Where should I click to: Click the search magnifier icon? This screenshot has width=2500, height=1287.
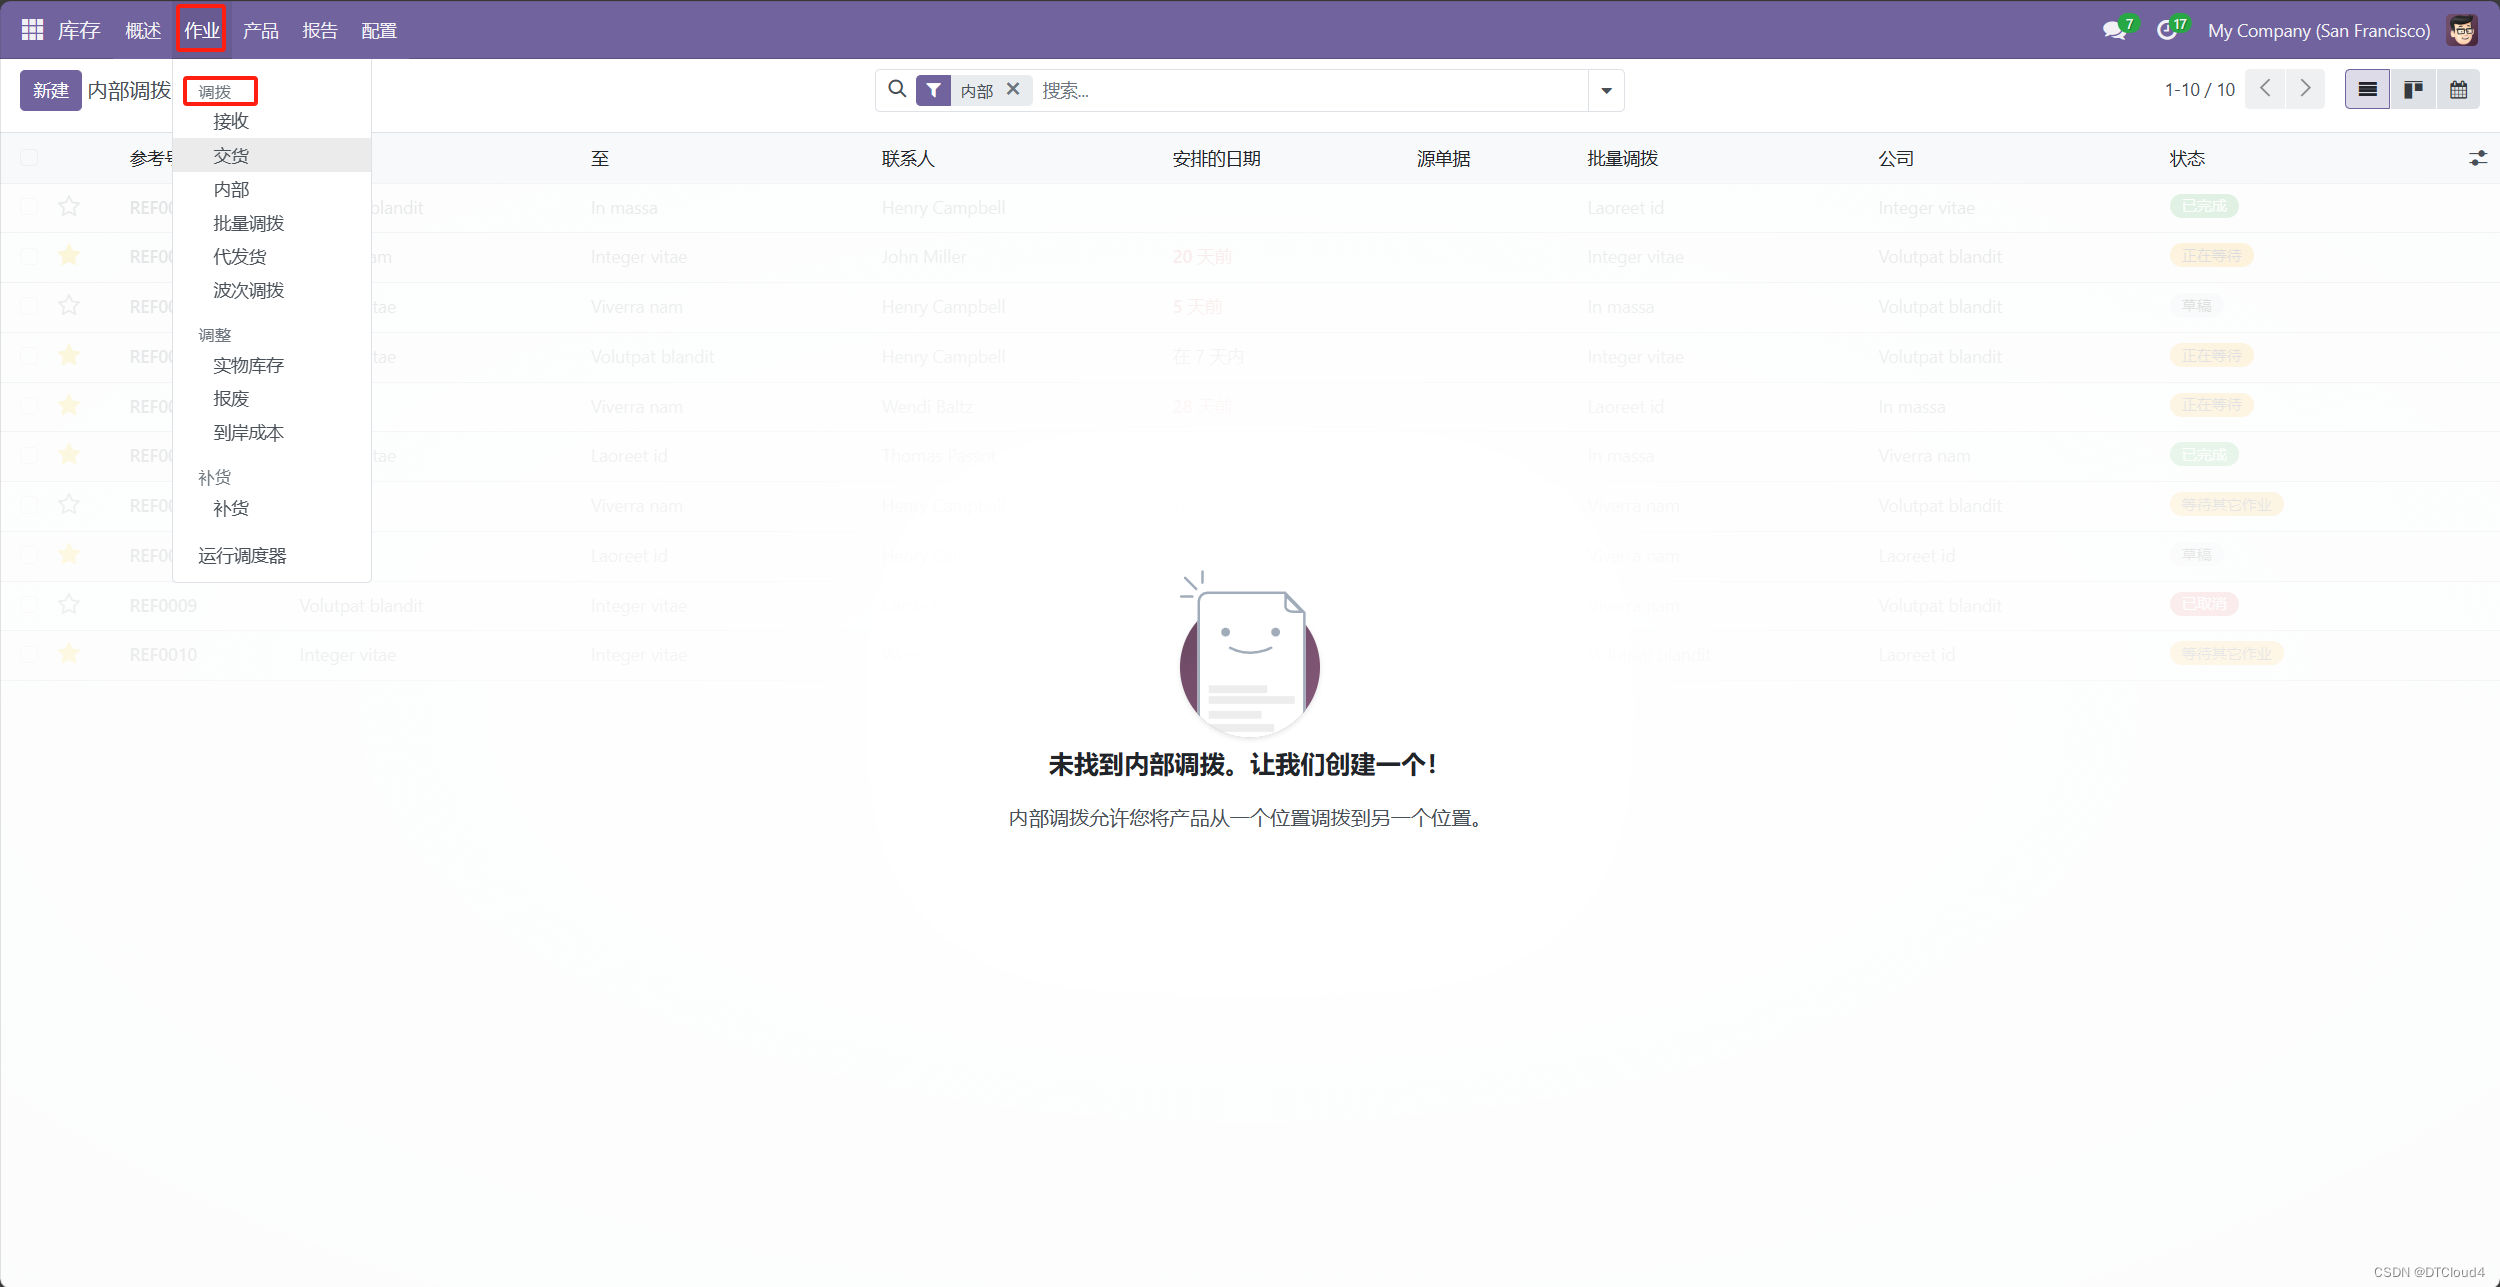tap(898, 90)
